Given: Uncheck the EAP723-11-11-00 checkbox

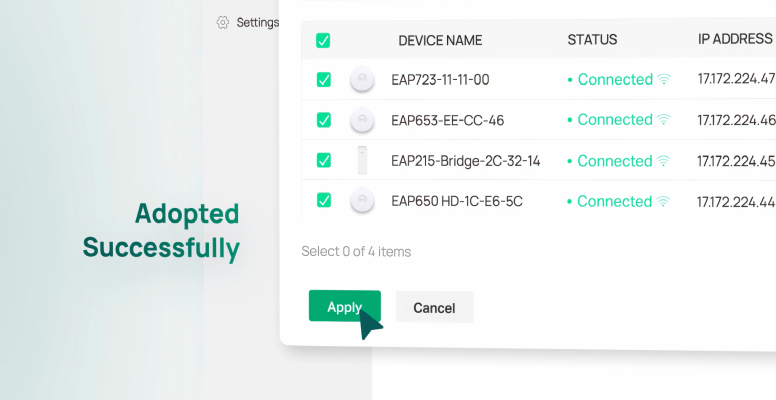Looking at the screenshot, I should 324,80.
